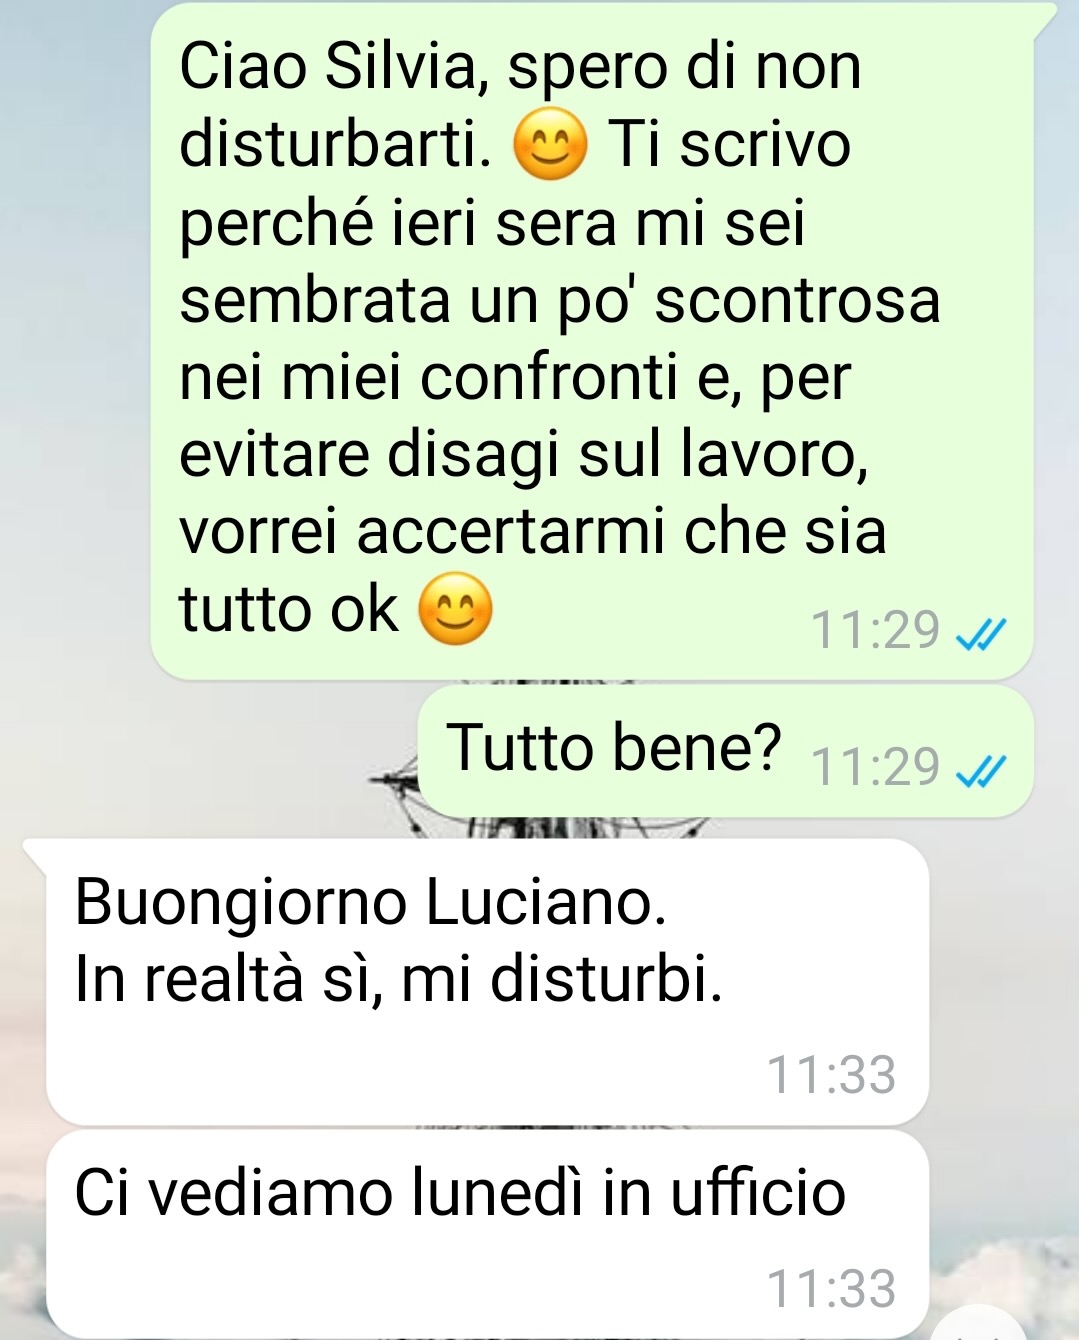Tap the word "scontrosa" in the green bubble

click(x=798, y=300)
